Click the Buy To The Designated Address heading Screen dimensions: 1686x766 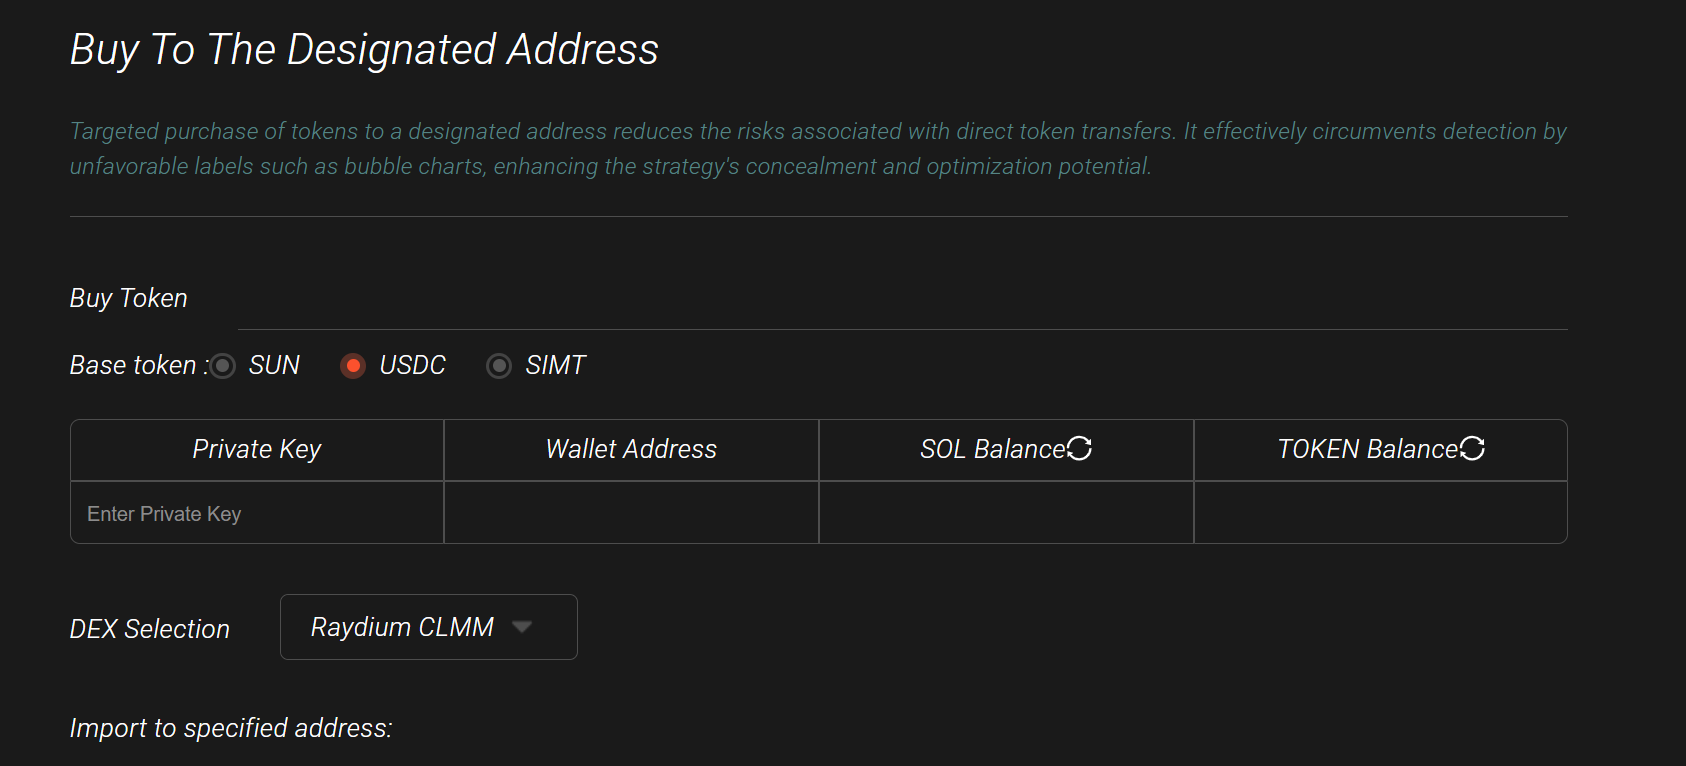coord(364,50)
